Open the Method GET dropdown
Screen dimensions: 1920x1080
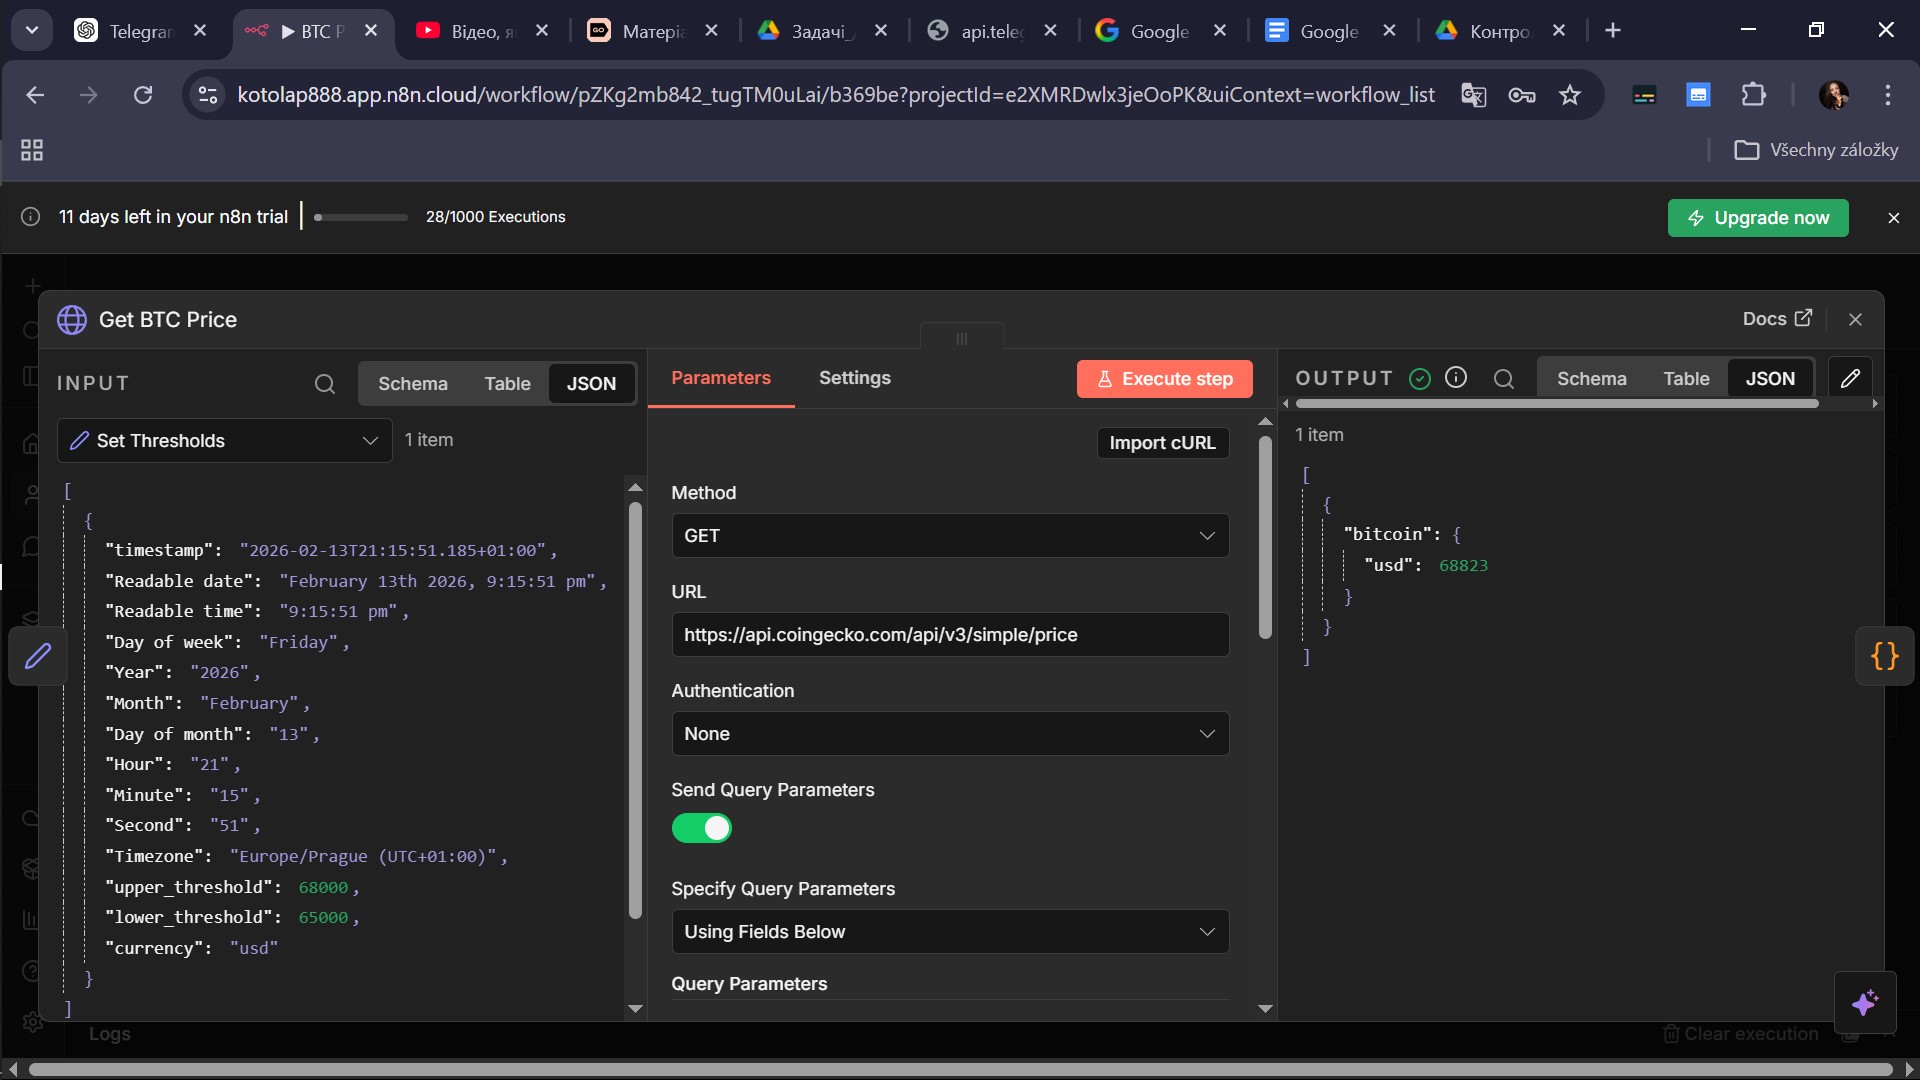[950, 536]
